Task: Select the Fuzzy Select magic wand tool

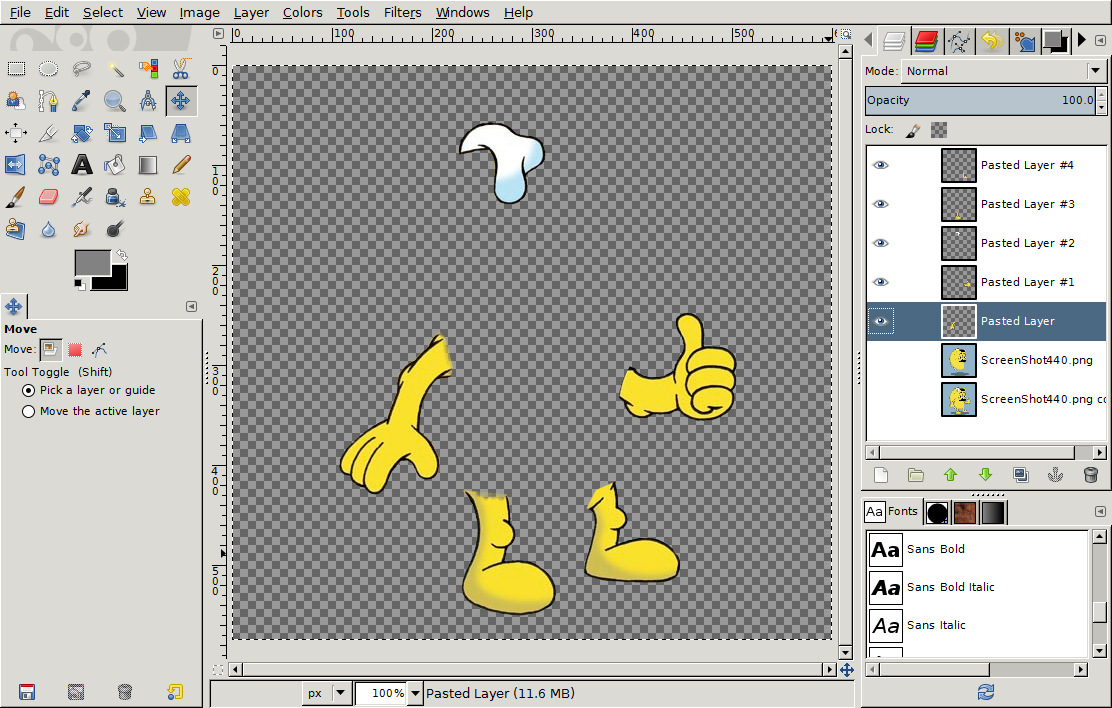Action: [115, 69]
